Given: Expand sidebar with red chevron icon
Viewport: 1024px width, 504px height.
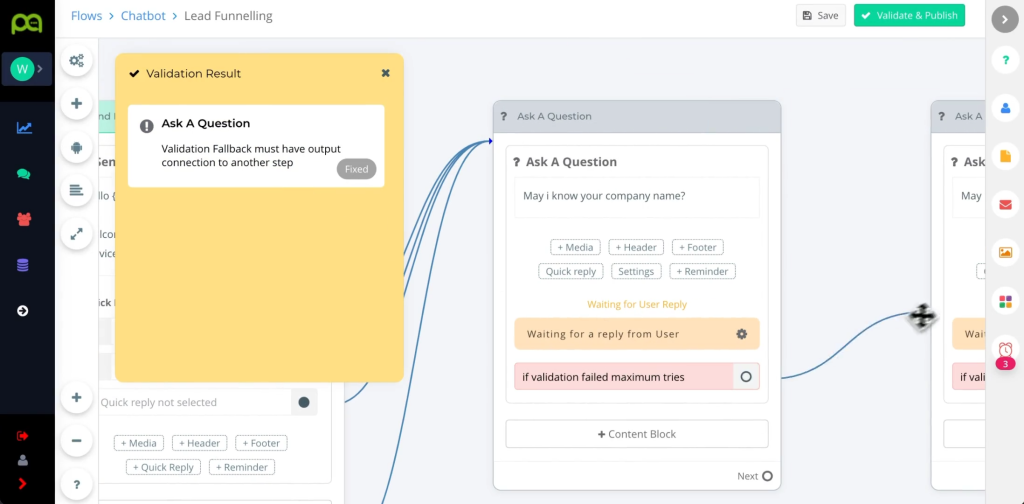Looking at the screenshot, I should pyautogui.click(x=22, y=484).
